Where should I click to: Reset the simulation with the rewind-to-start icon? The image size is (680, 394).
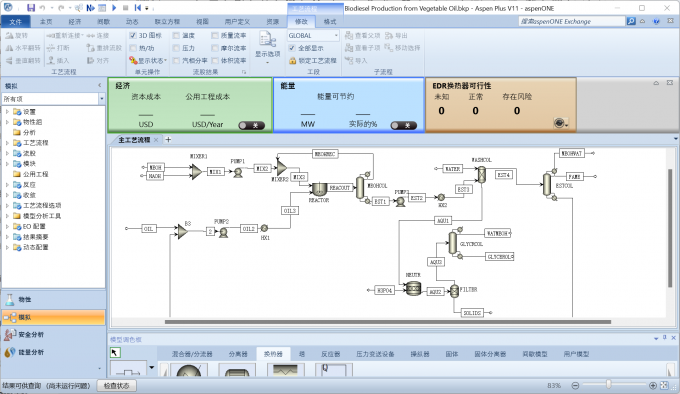coord(137,8)
